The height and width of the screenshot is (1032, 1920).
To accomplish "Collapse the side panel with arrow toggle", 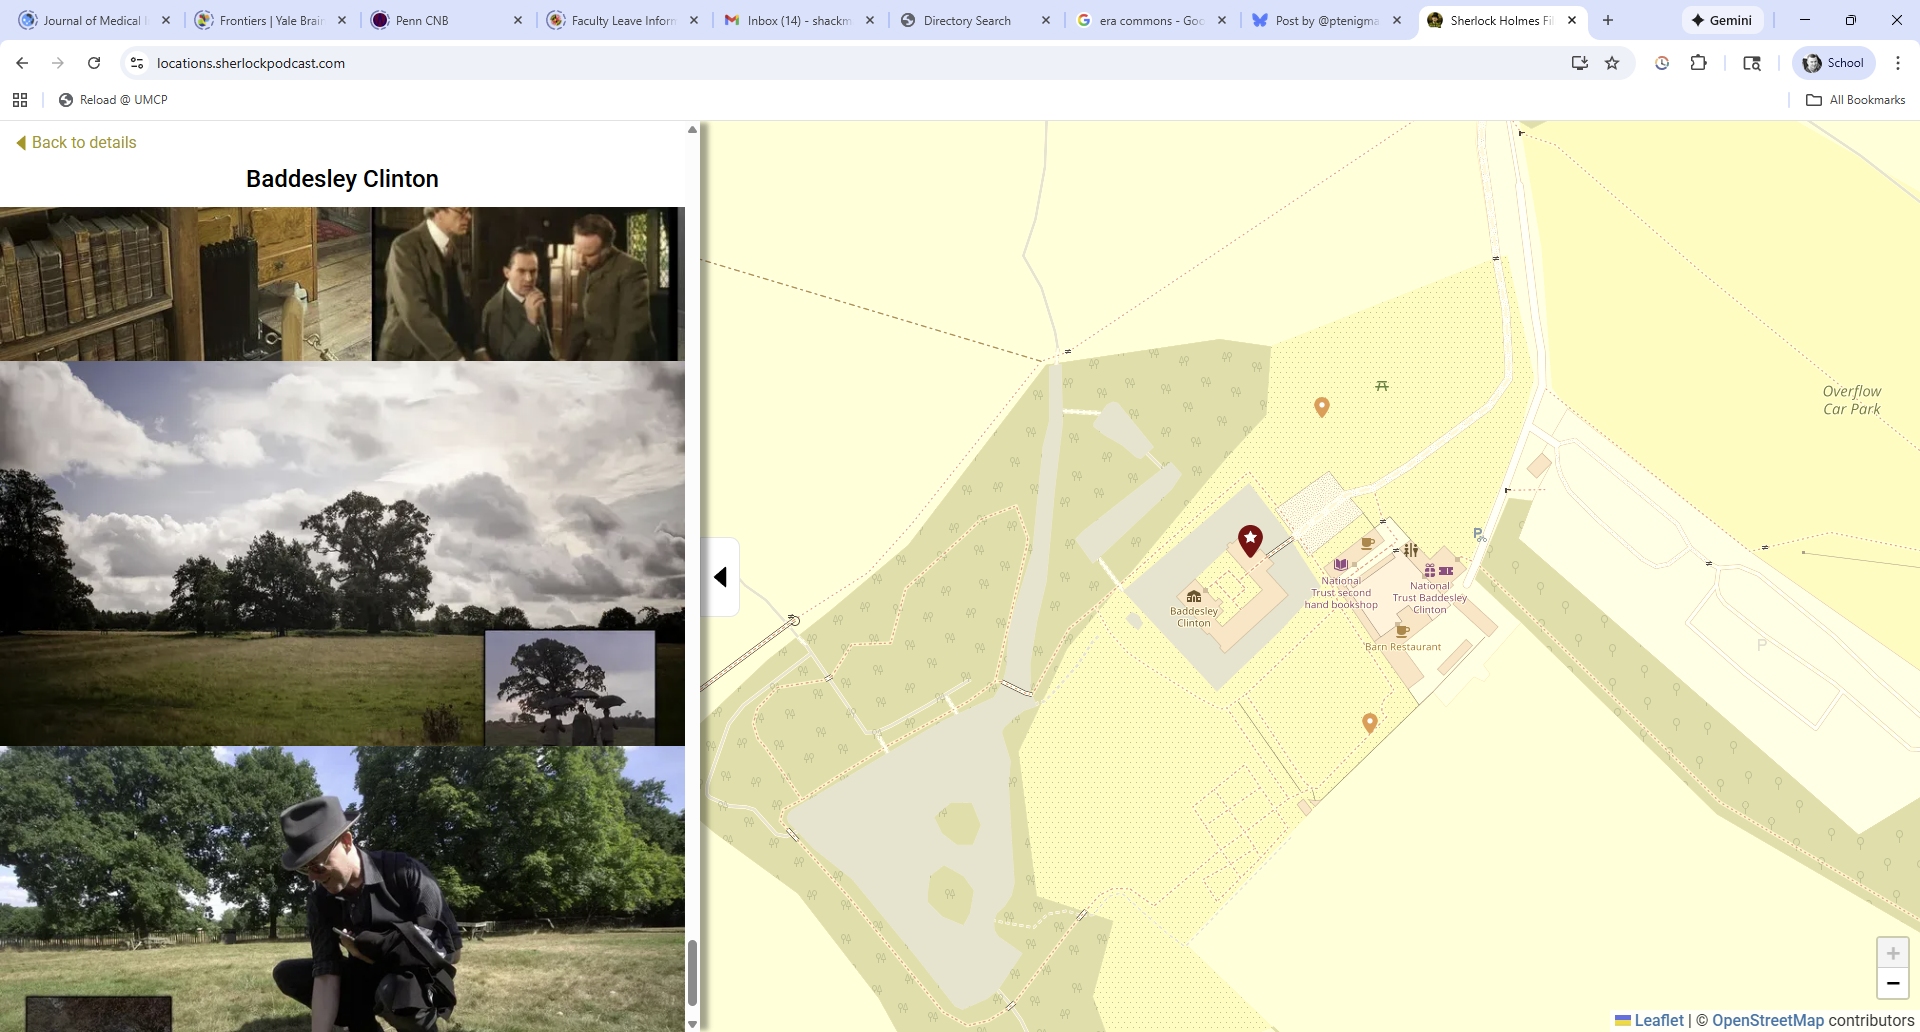I will (x=720, y=577).
